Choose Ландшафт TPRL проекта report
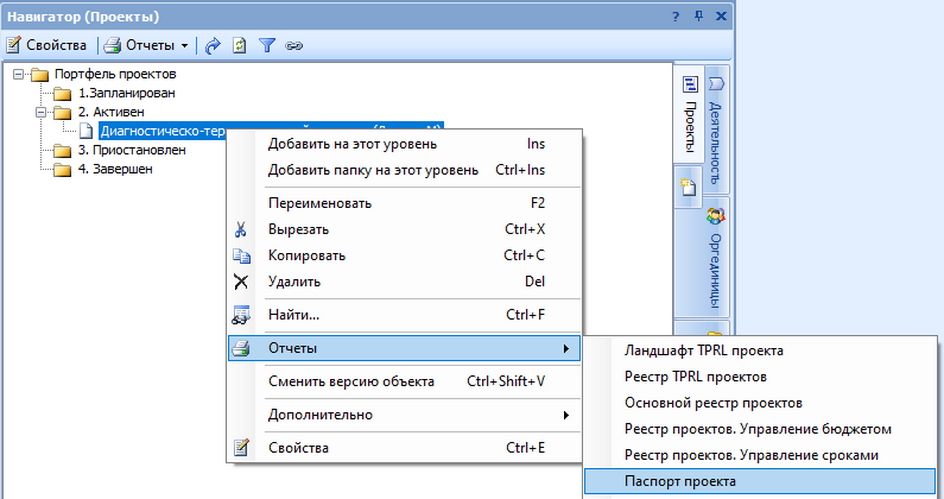This screenshot has height=499, width=944. pos(703,351)
